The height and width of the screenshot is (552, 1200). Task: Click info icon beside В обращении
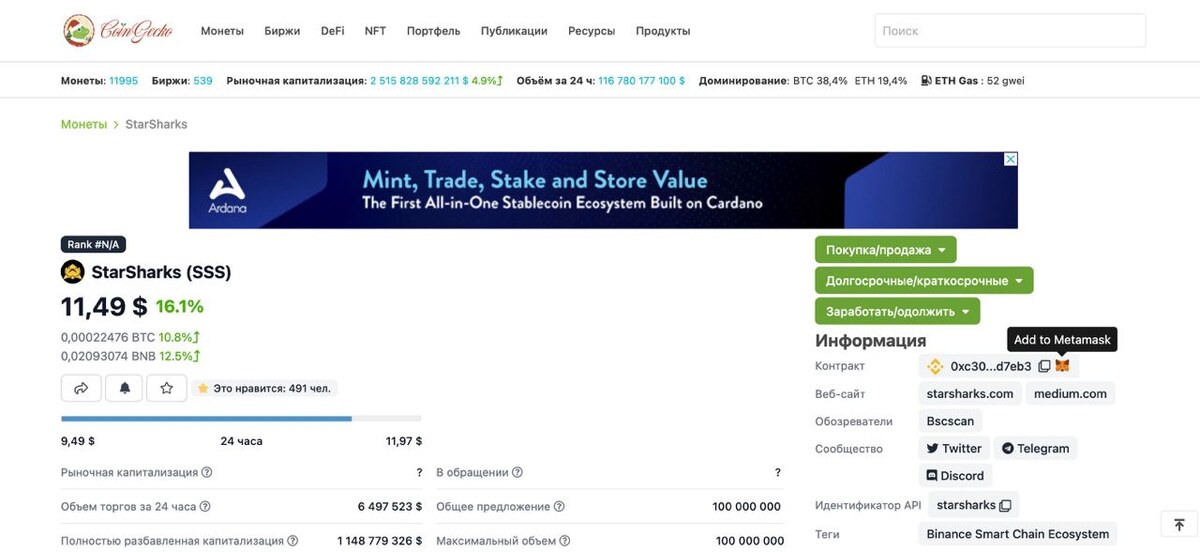point(517,472)
